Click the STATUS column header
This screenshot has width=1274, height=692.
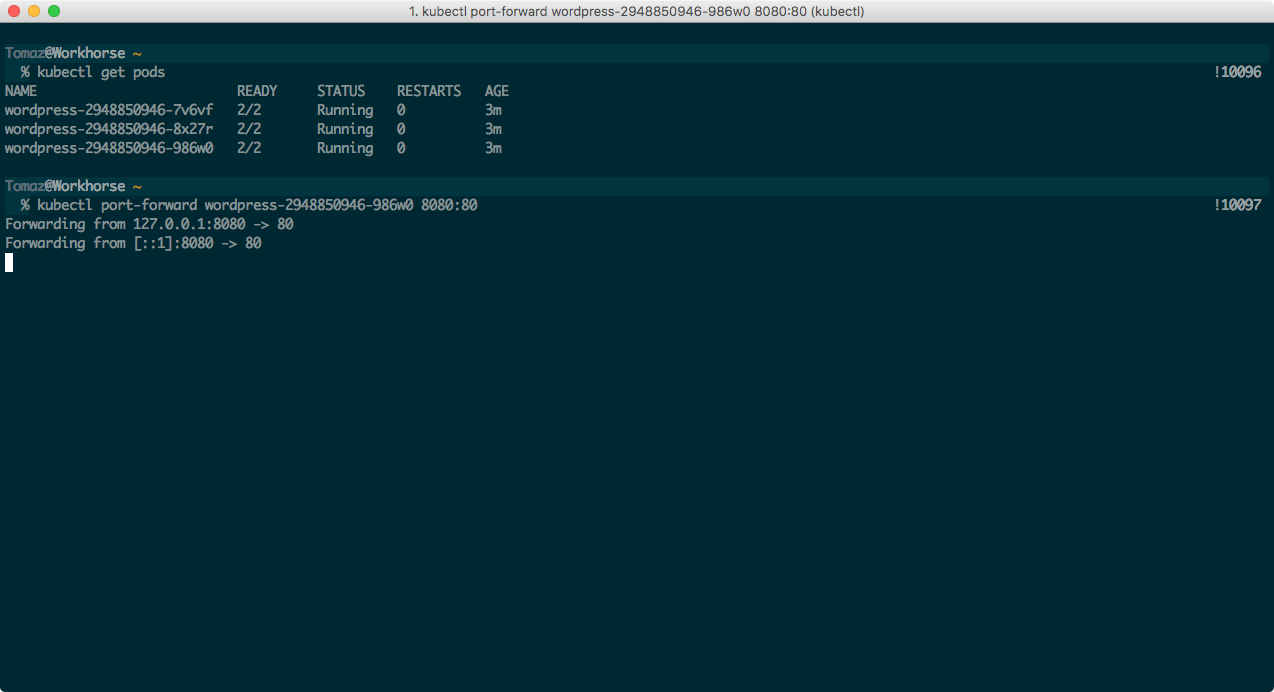coord(341,91)
